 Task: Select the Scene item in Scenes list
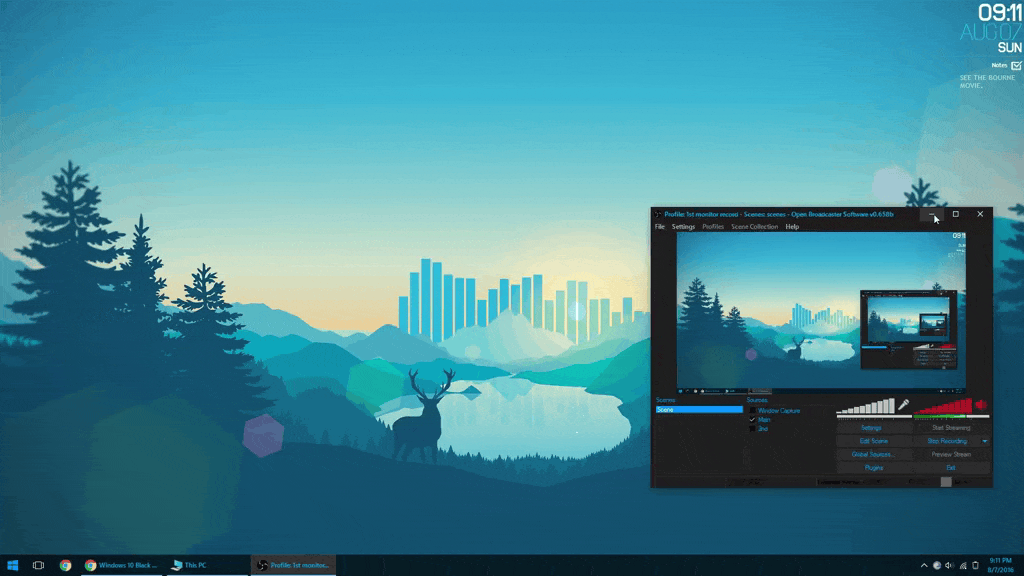(x=699, y=410)
